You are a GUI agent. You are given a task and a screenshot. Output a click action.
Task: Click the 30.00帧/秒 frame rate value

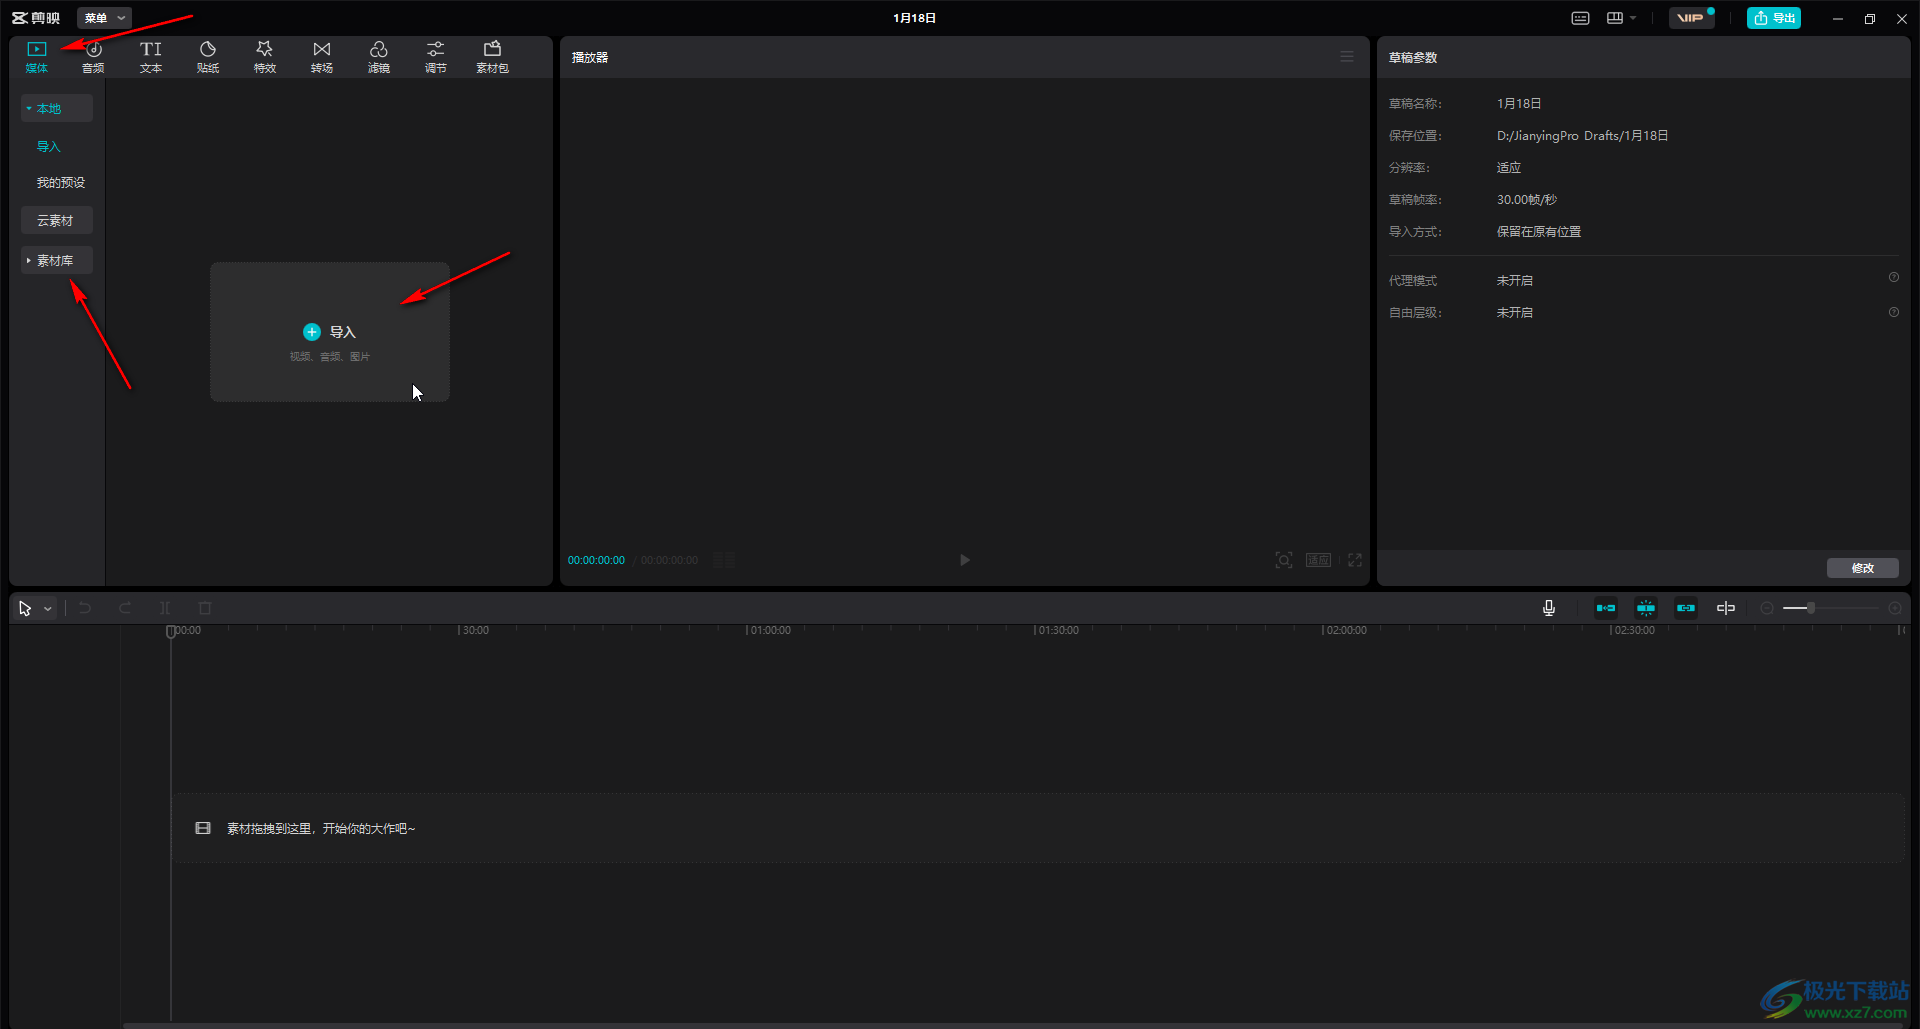pyautogui.click(x=1527, y=199)
